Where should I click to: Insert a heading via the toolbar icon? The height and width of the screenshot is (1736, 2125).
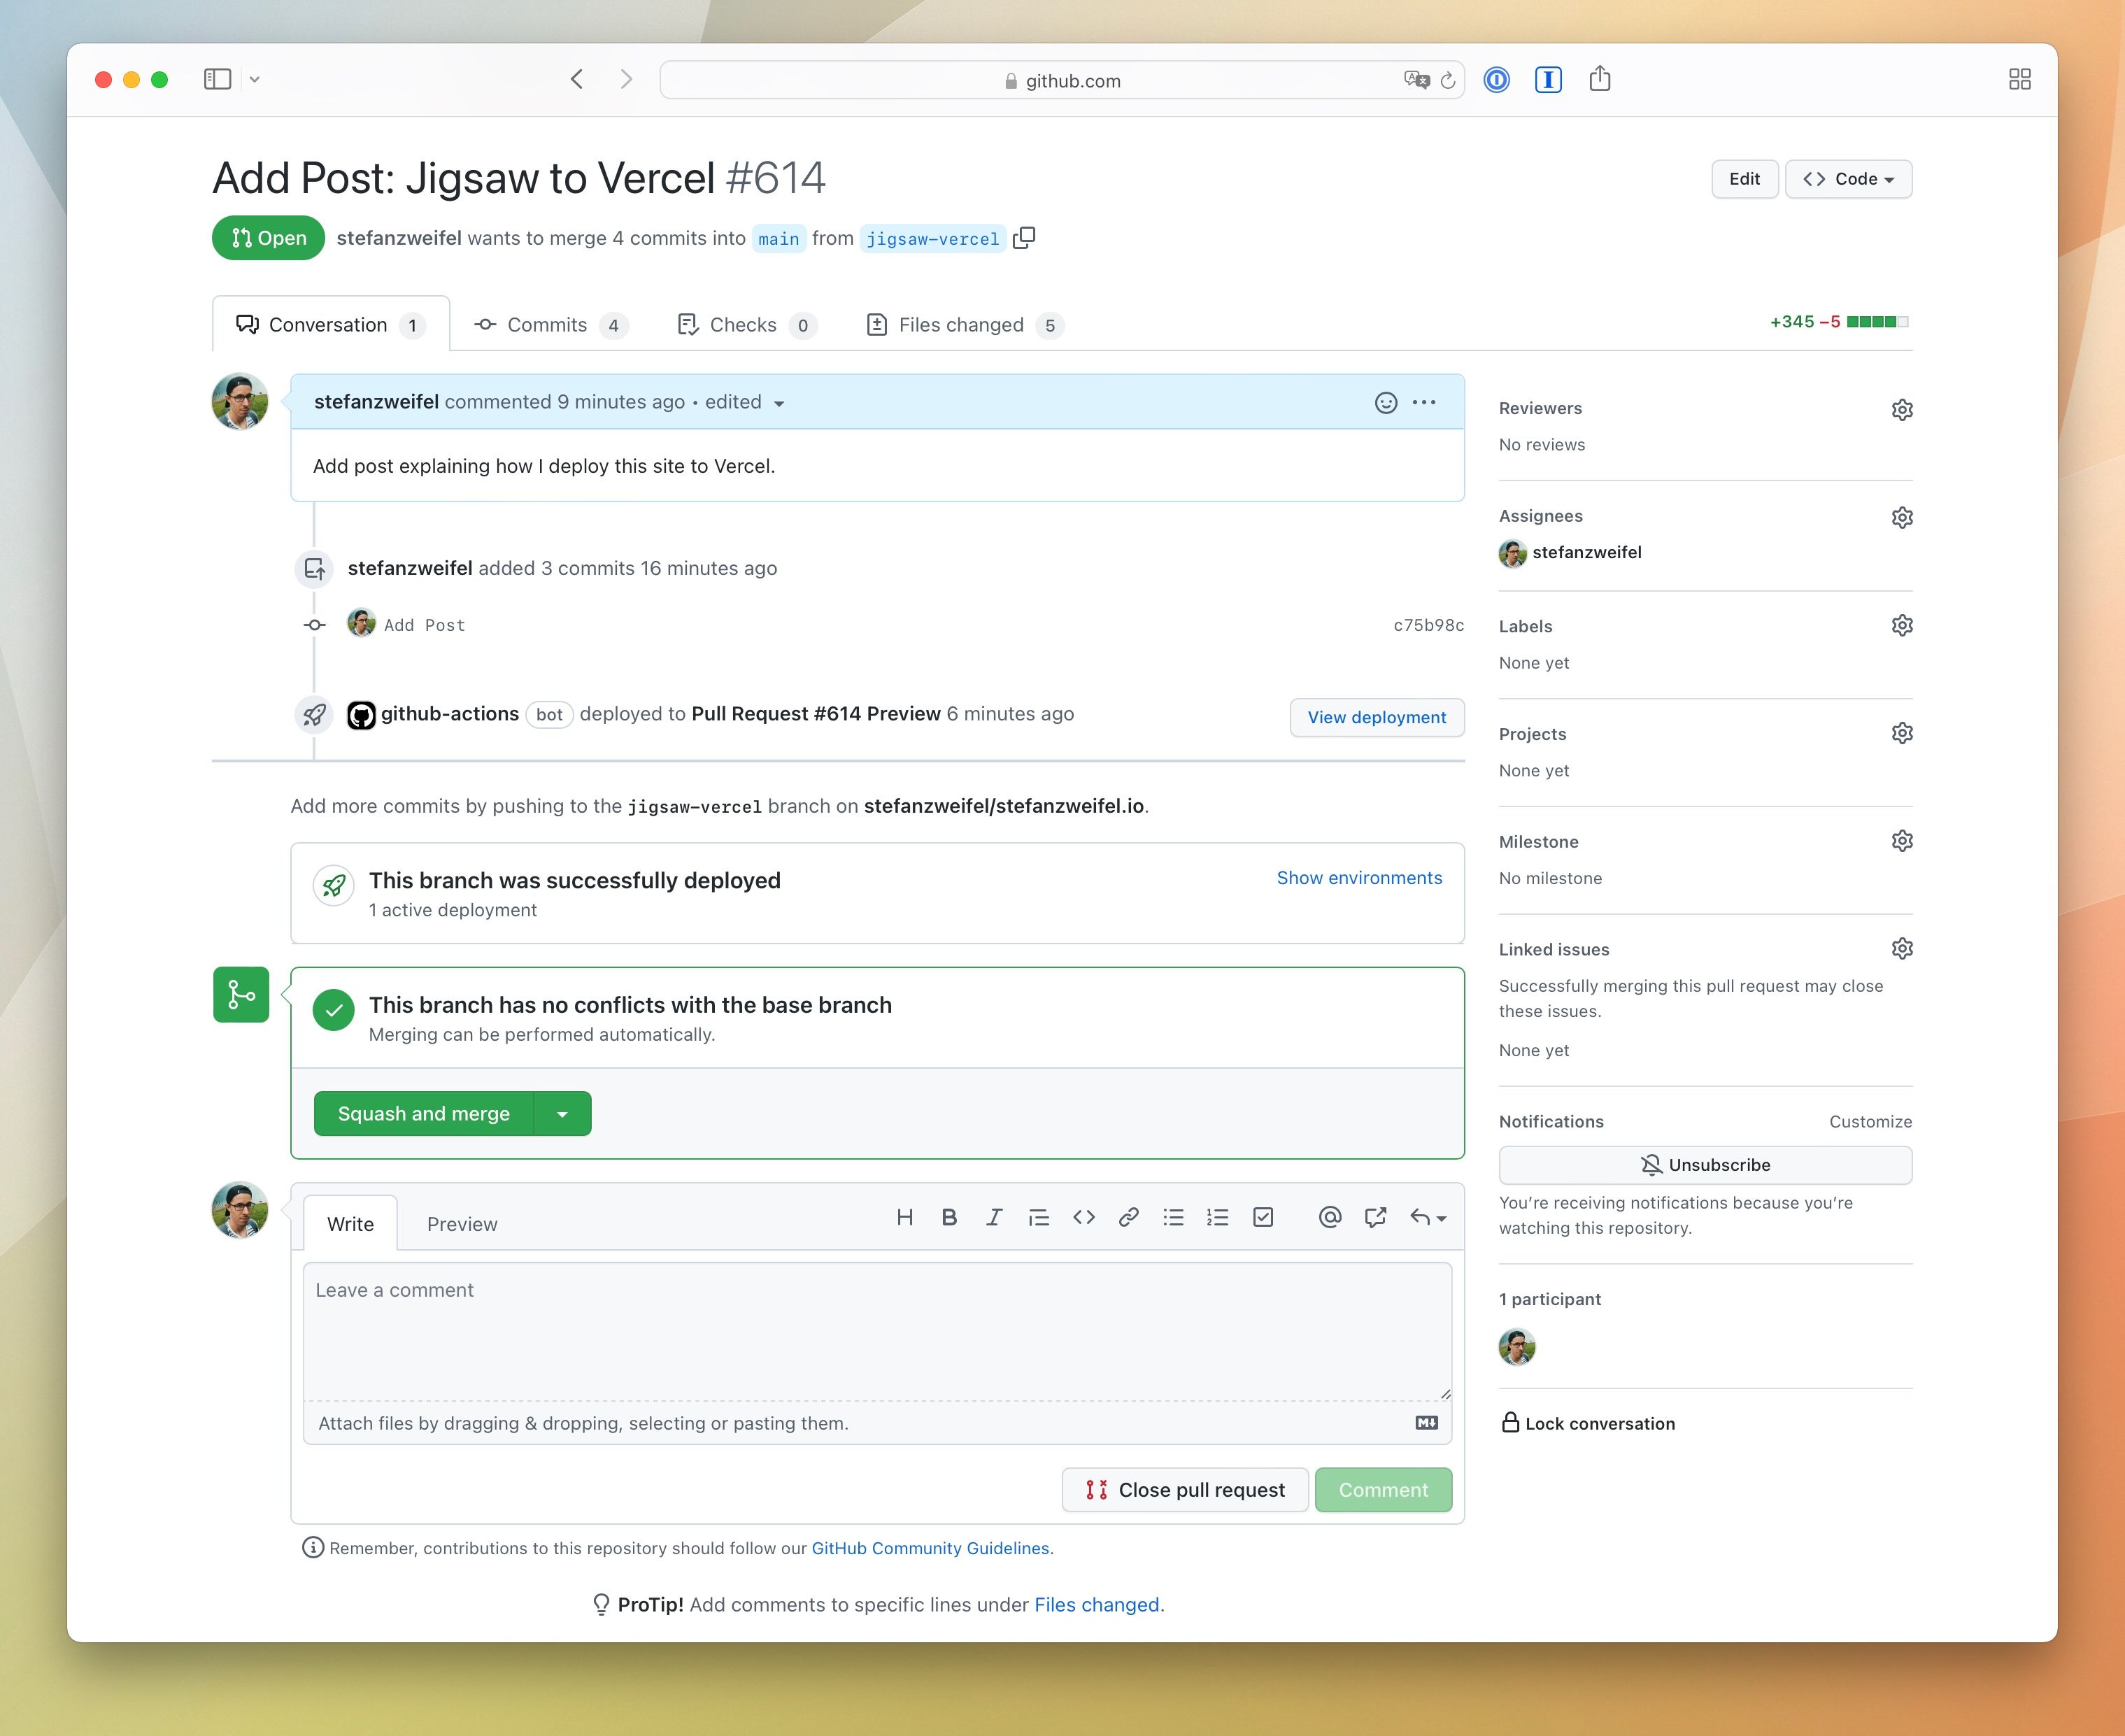click(905, 1217)
